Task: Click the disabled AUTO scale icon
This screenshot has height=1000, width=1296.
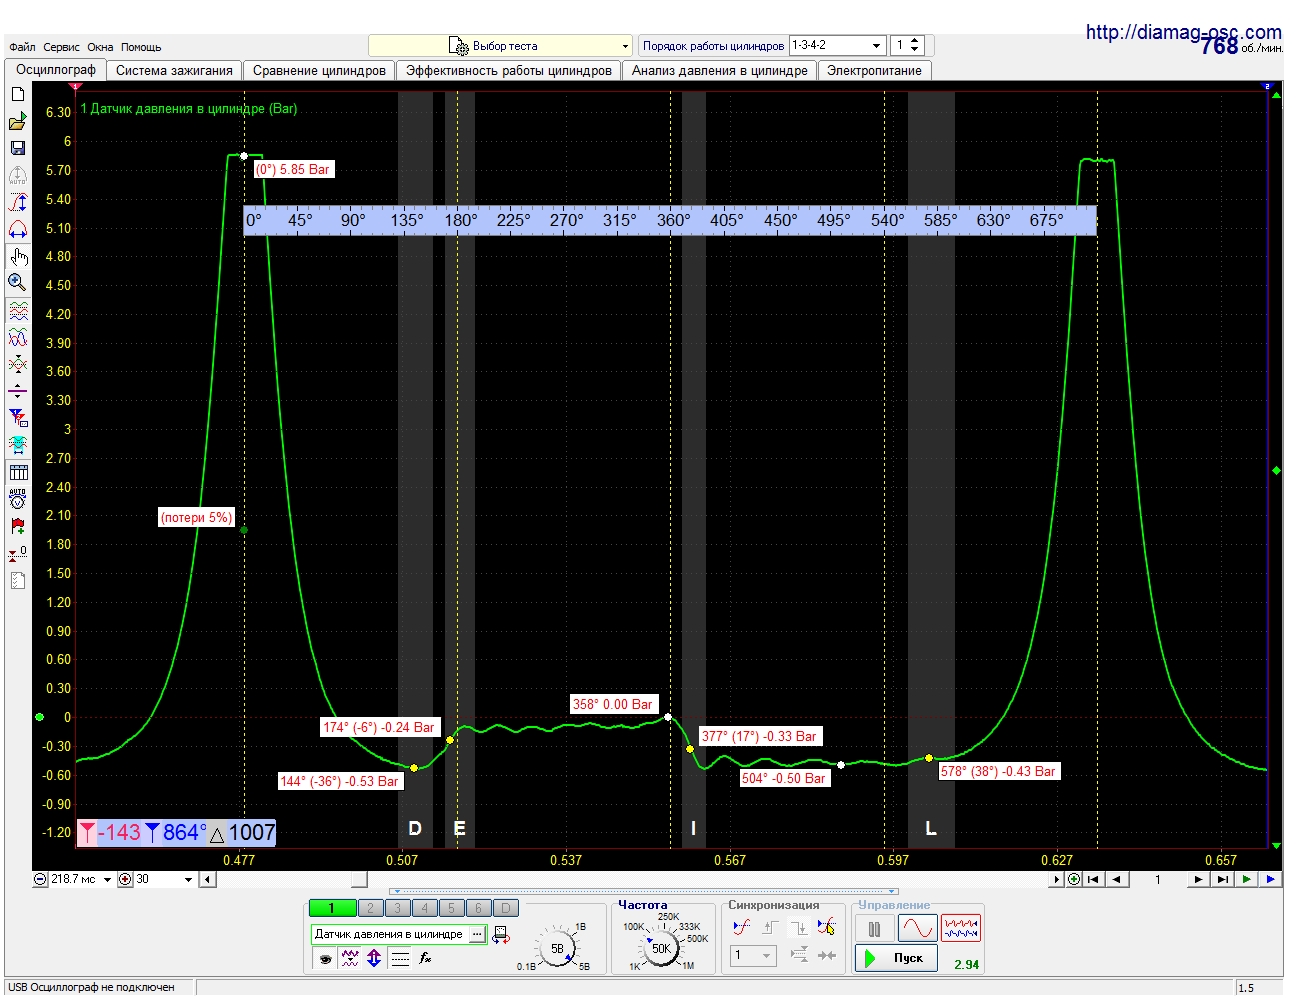Action: pyautogui.click(x=17, y=175)
